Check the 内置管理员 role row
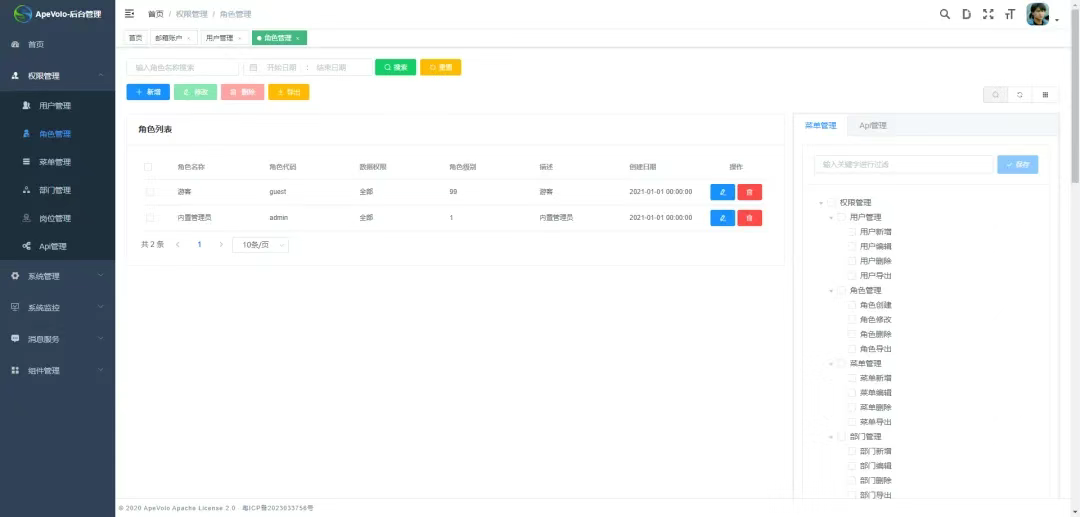This screenshot has height=517, width=1080. pos(149,218)
